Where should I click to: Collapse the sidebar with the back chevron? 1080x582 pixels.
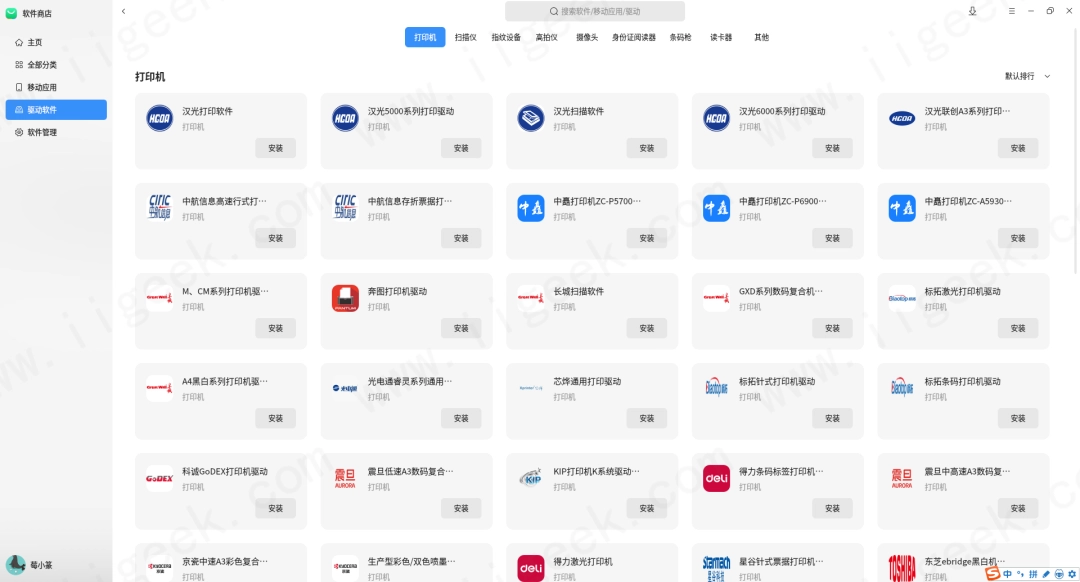click(x=123, y=10)
